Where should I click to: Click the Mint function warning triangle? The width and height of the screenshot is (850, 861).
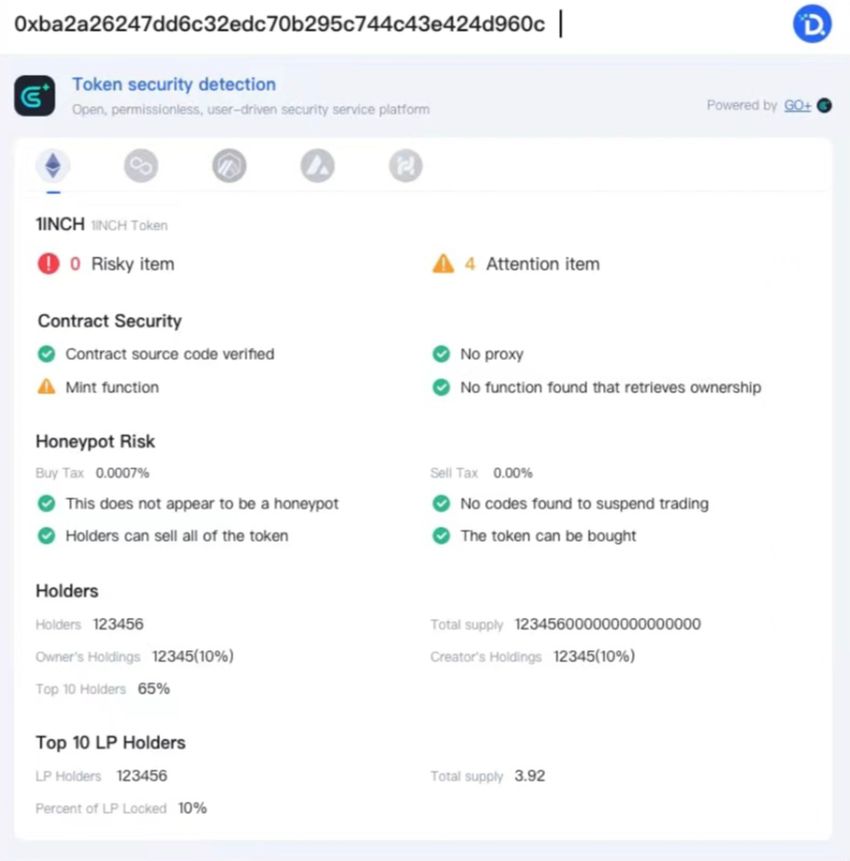47,387
